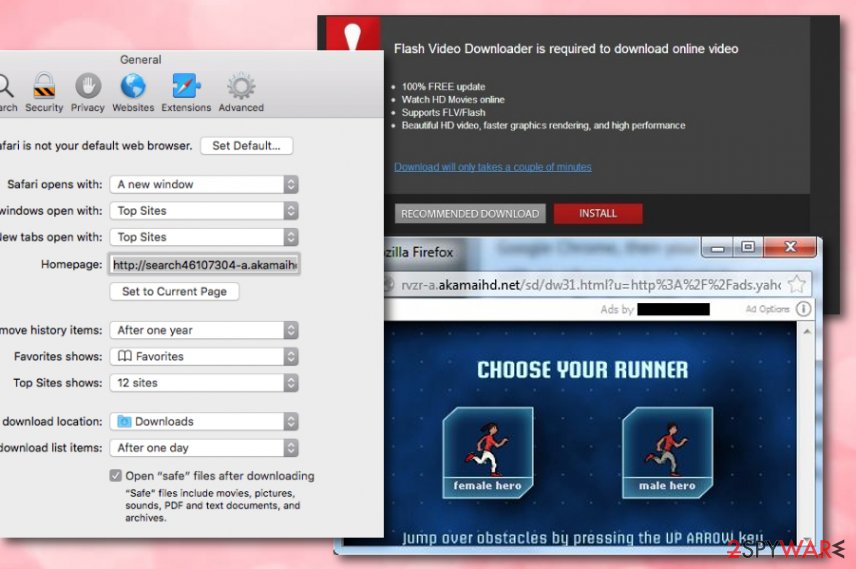Open the Websites preferences pane
The width and height of the screenshot is (856, 569).
click(133, 92)
